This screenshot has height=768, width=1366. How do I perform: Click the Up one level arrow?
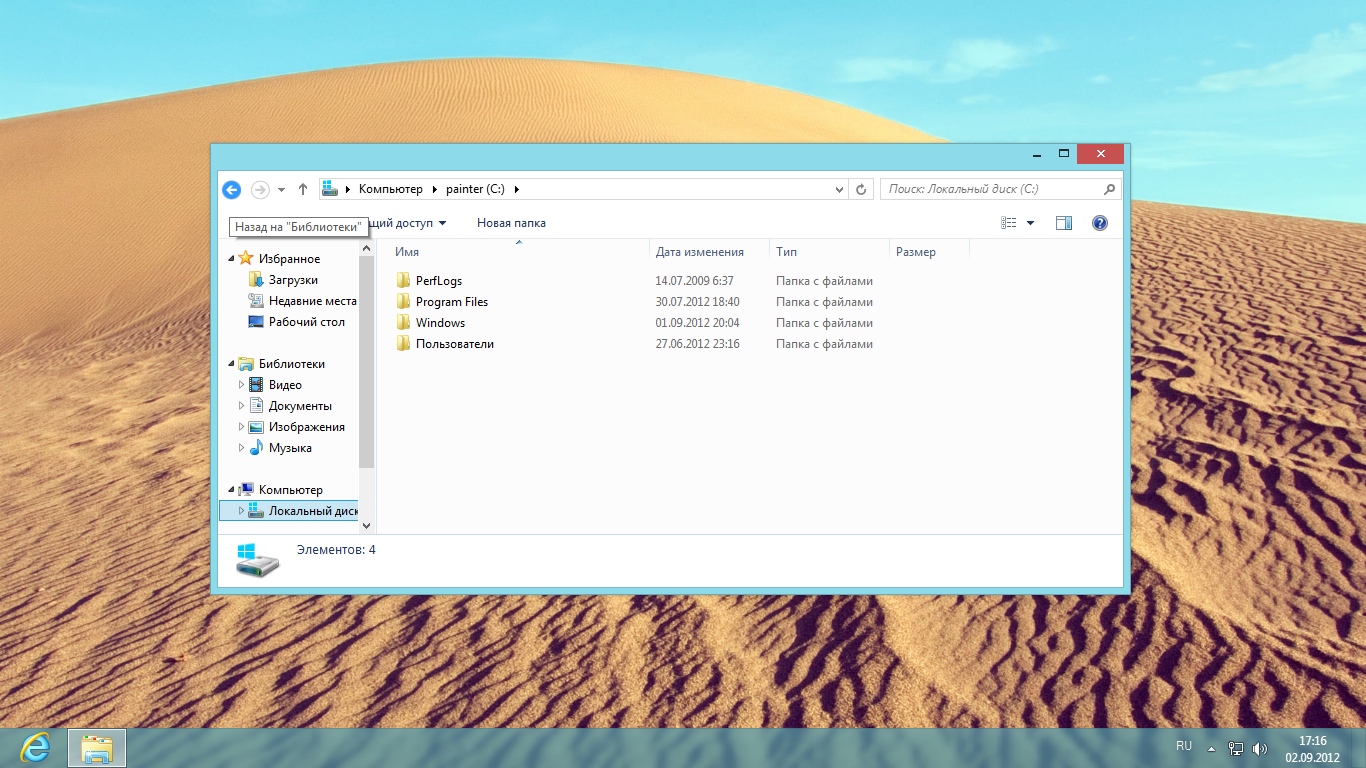303,189
